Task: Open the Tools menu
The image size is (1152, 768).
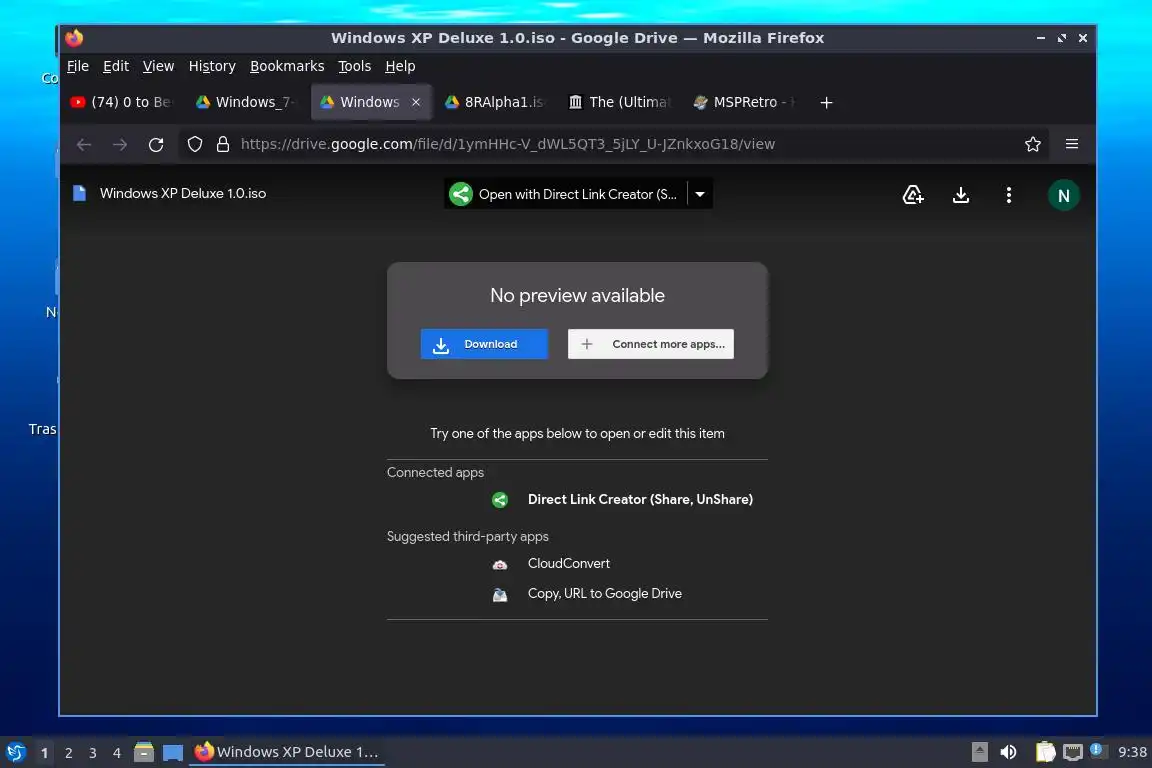Action: 354,66
